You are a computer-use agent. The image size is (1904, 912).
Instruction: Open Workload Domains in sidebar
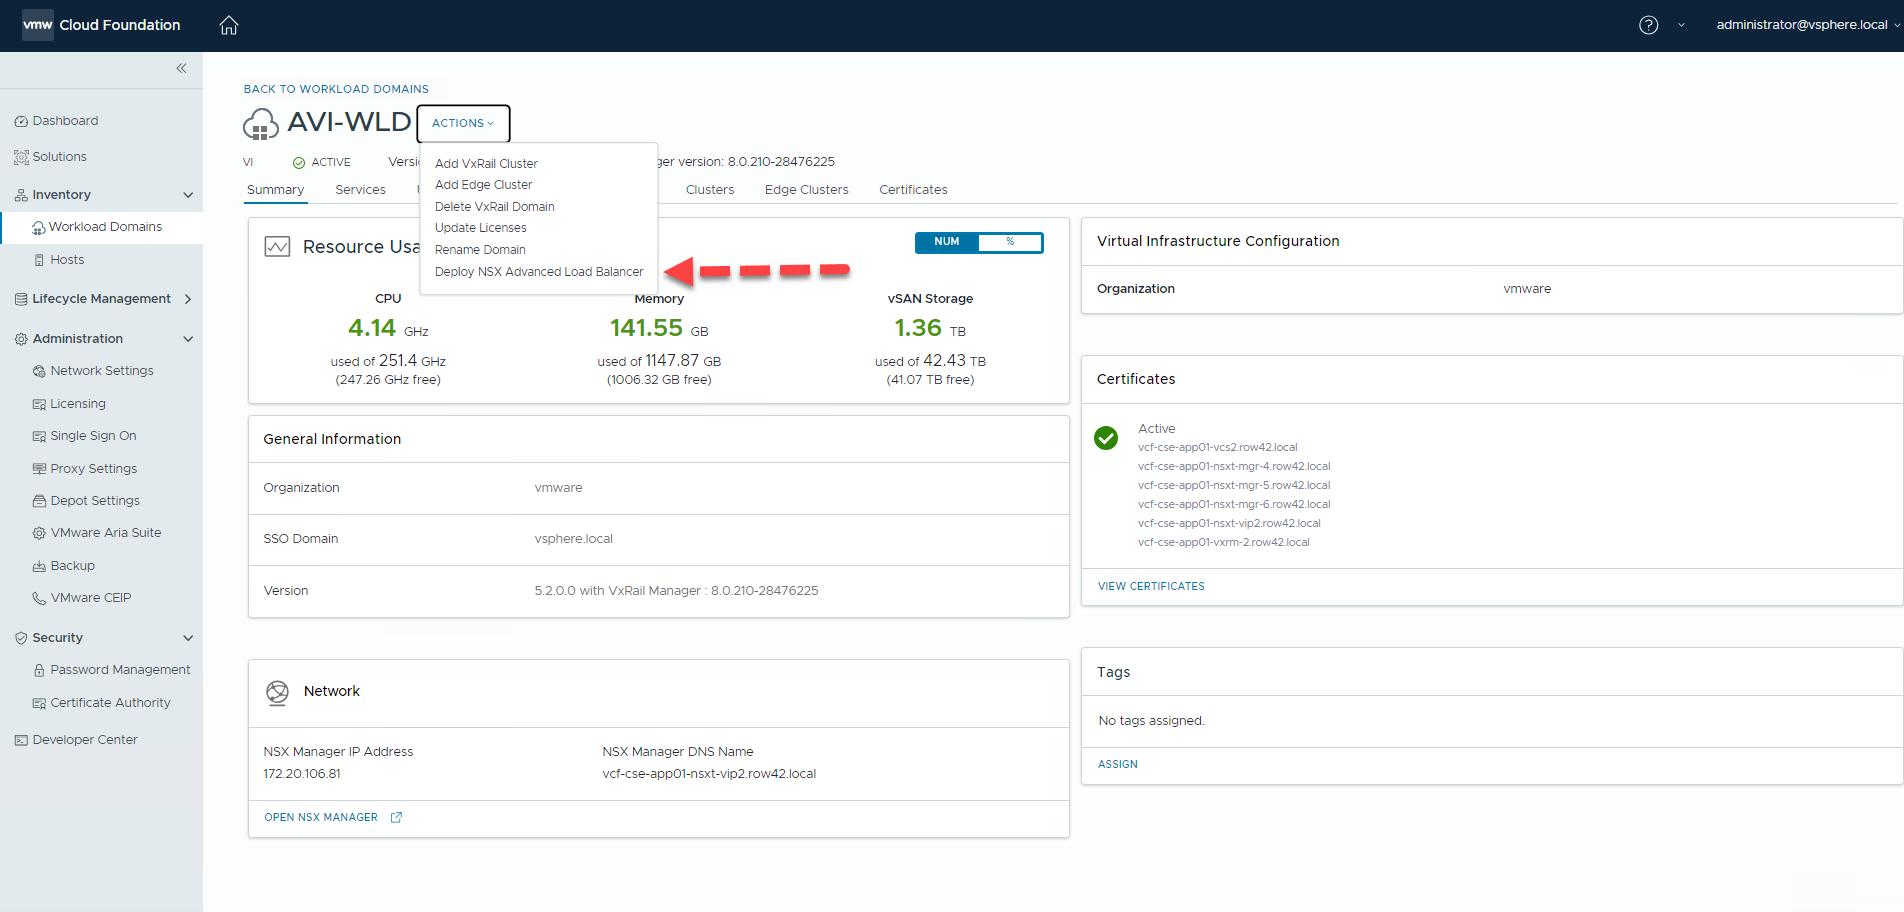point(102,227)
